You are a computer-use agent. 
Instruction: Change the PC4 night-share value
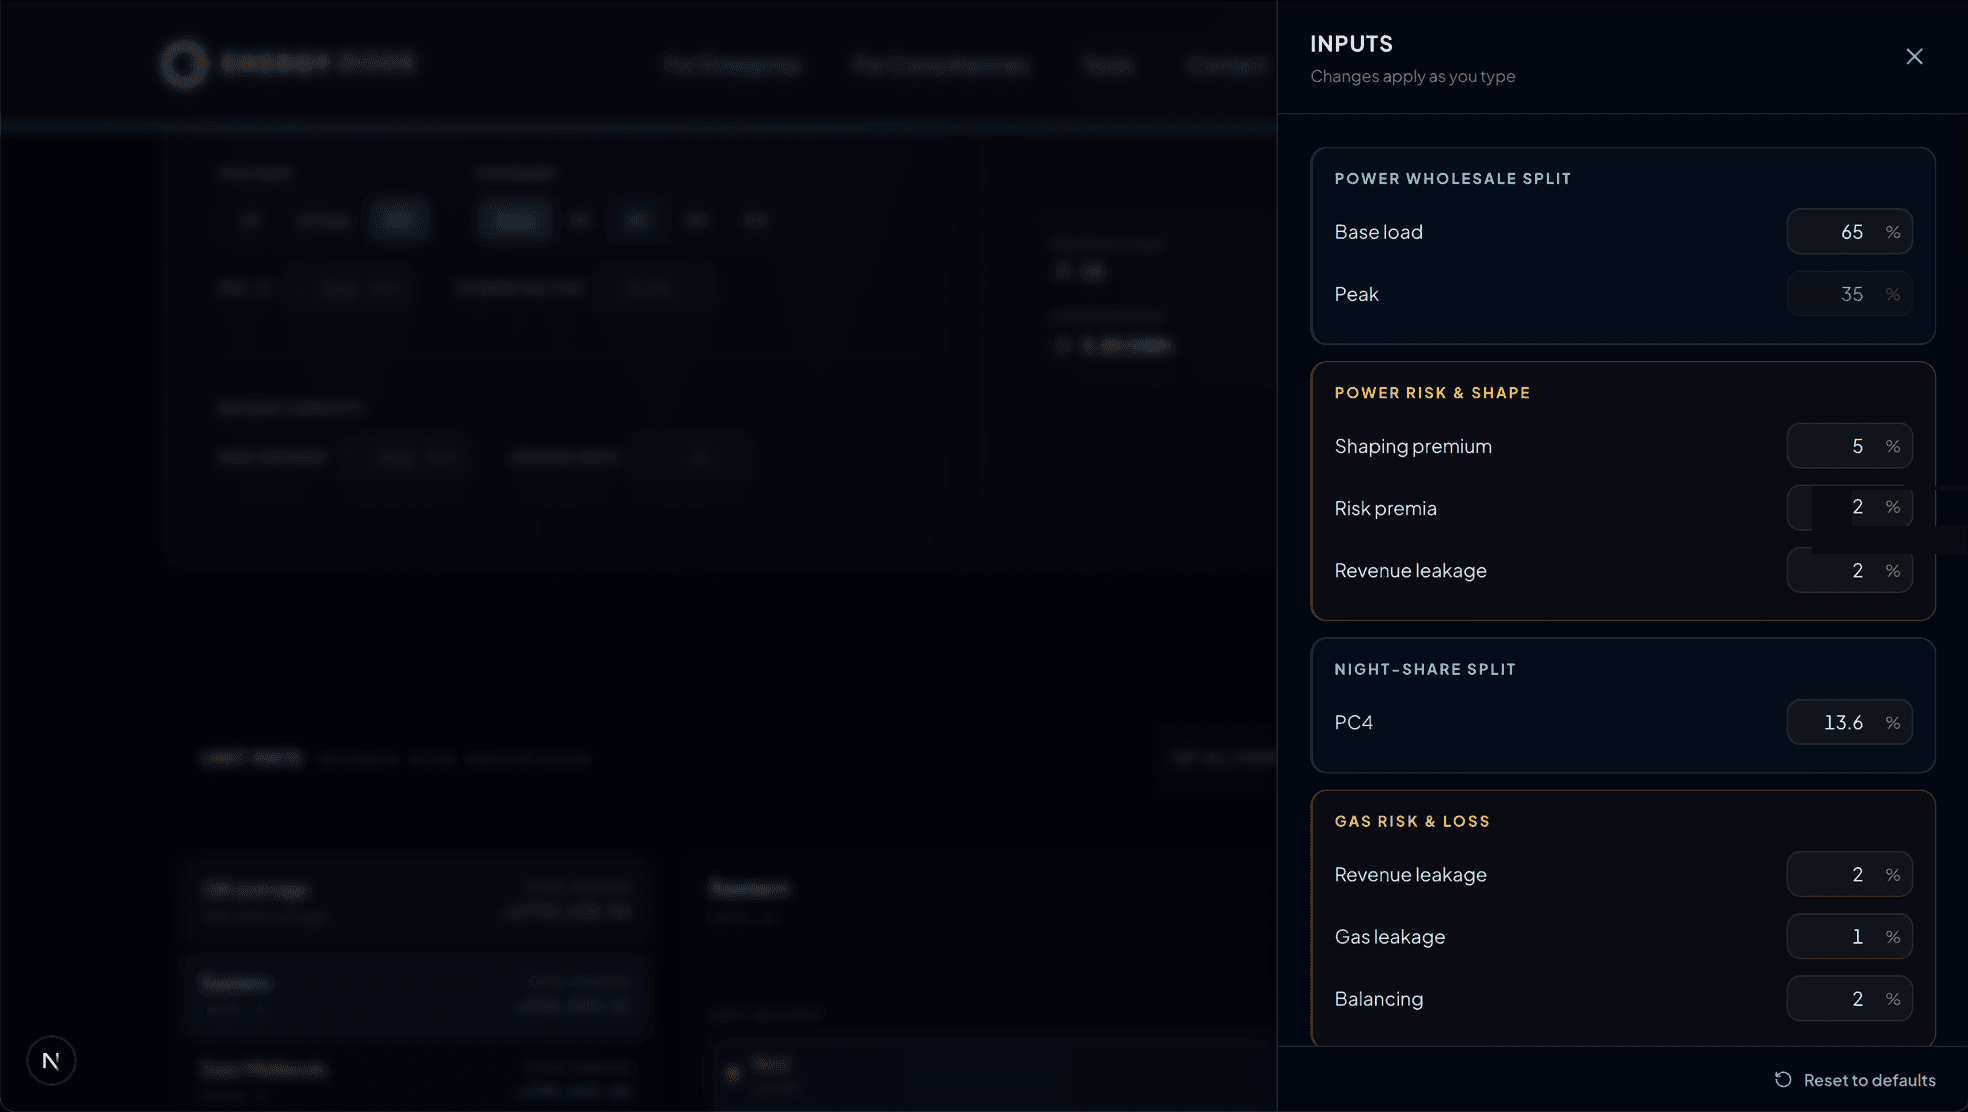(1849, 722)
